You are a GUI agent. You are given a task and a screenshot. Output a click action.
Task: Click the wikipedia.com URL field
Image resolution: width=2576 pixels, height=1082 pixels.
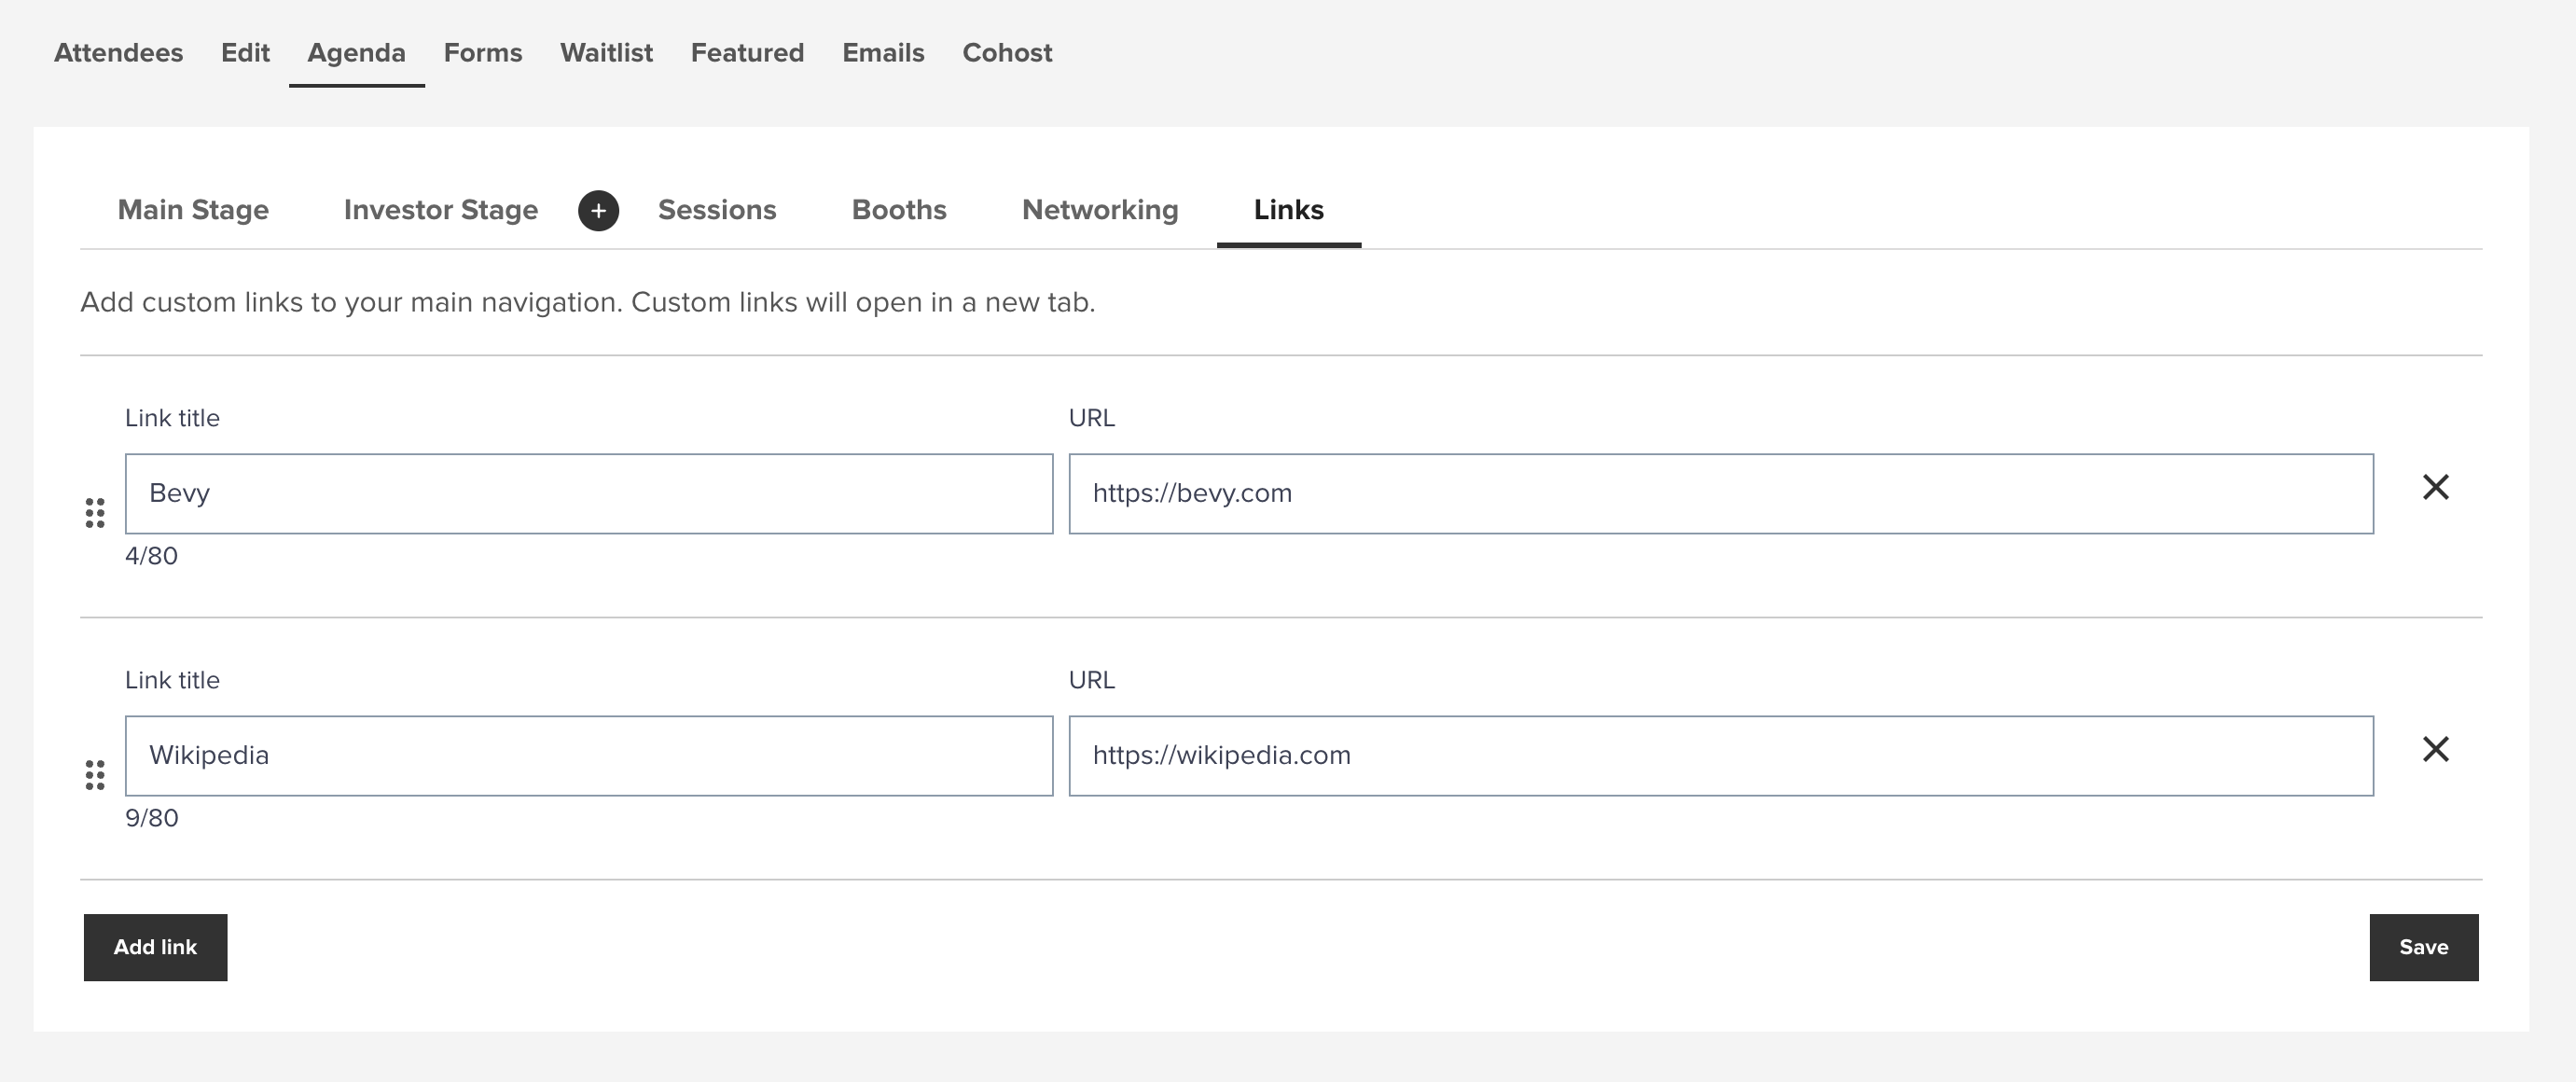tap(1720, 756)
